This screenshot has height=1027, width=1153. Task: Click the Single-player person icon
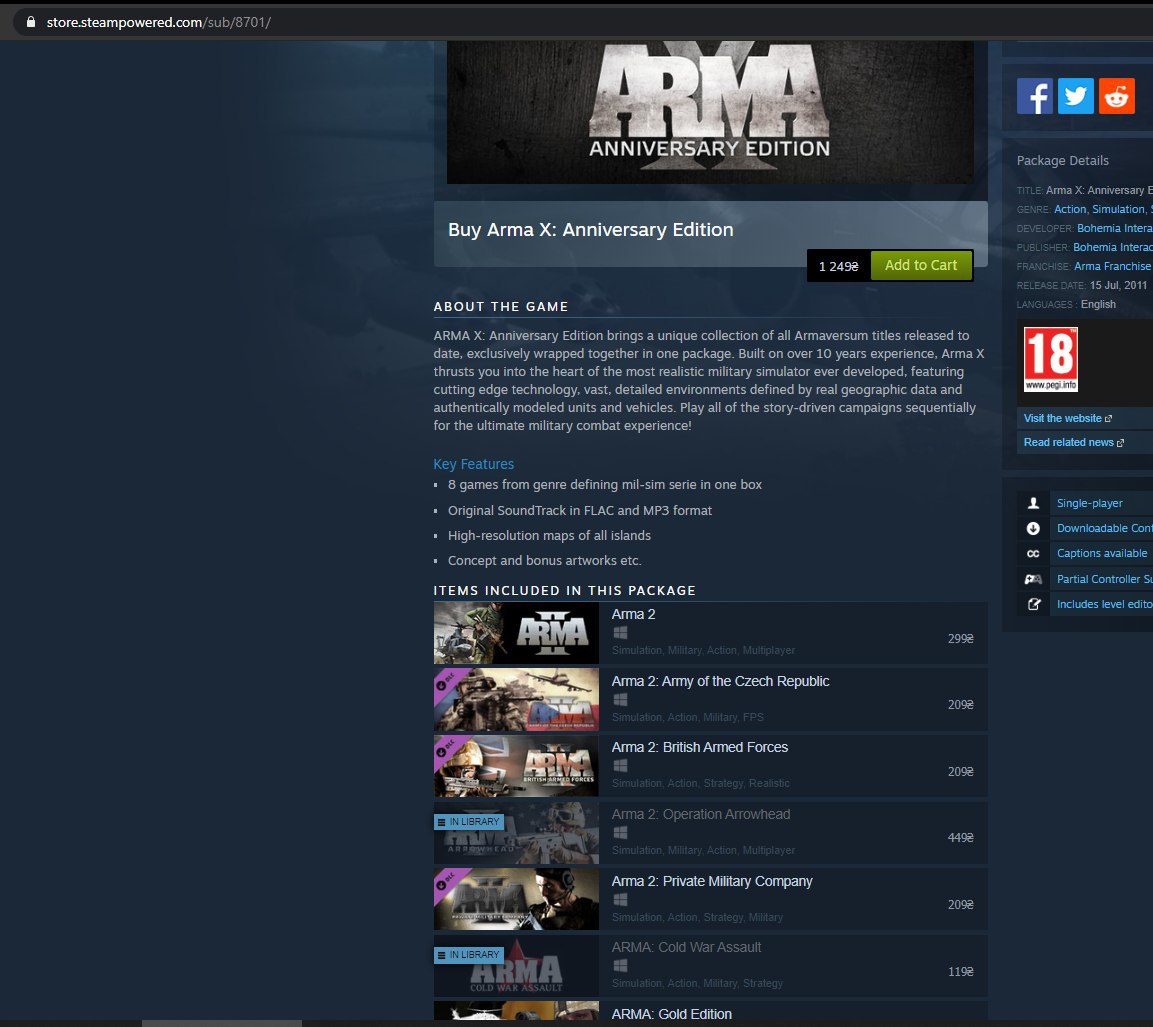pos(1033,503)
